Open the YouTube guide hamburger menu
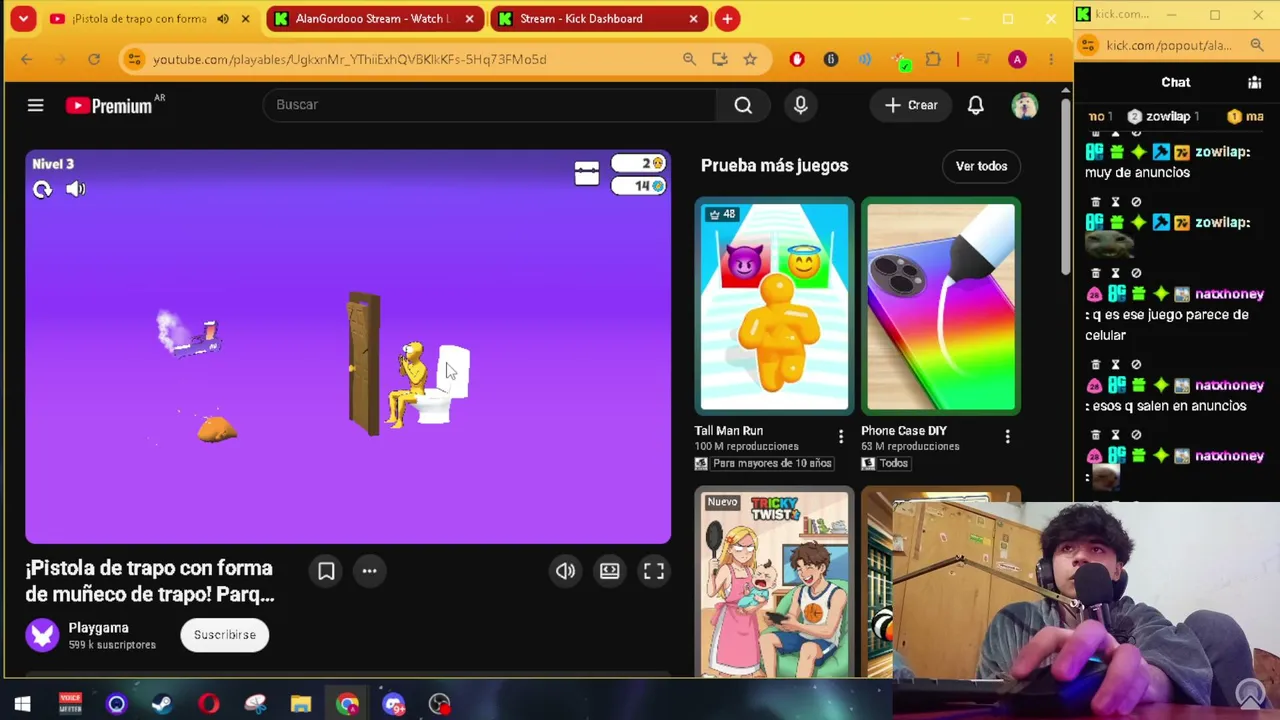1280x720 pixels. [x=35, y=105]
